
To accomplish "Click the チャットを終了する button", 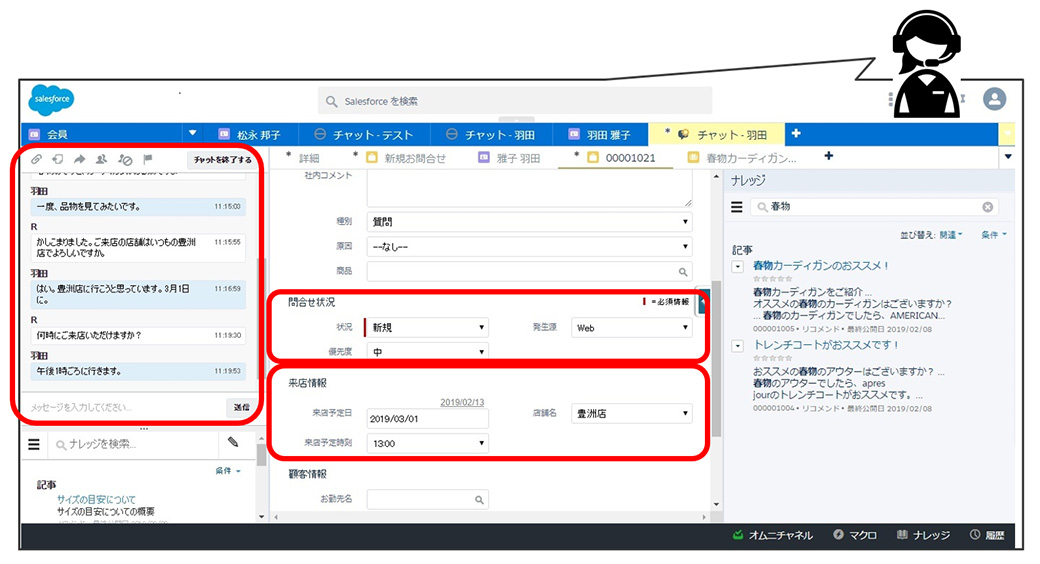I will pos(222,159).
